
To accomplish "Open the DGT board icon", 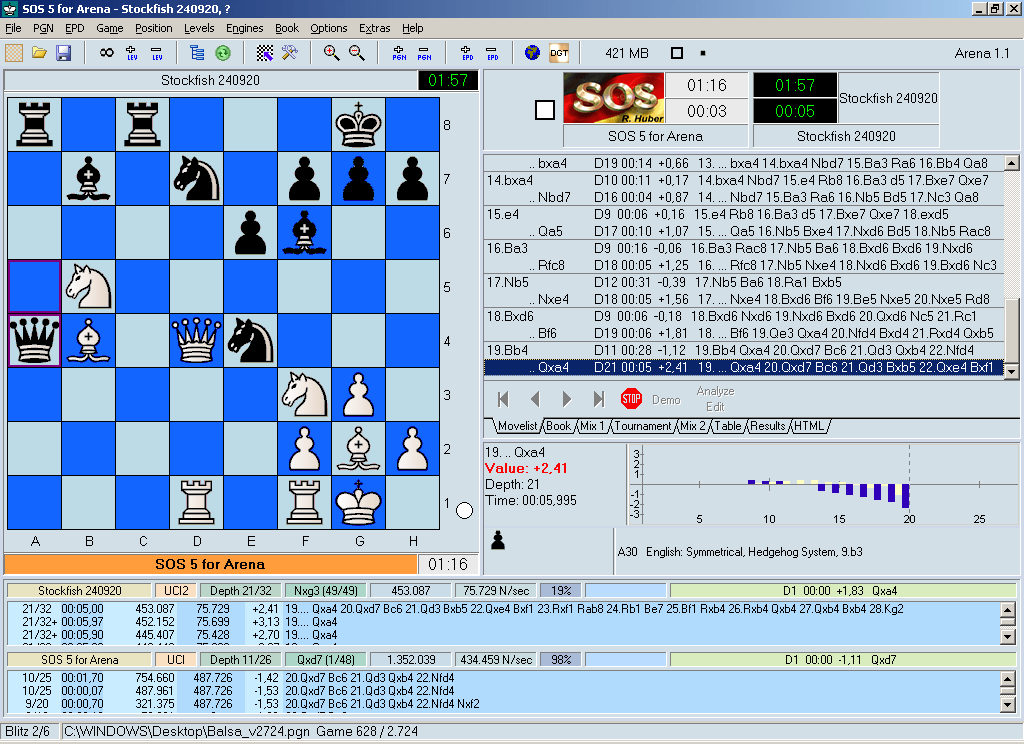I will coord(558,53).
